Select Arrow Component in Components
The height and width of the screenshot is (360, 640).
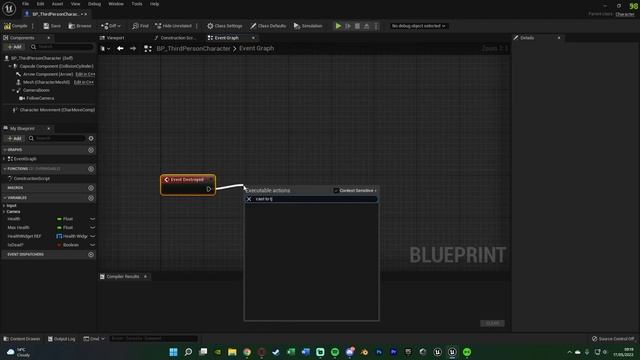coord(48,74)
